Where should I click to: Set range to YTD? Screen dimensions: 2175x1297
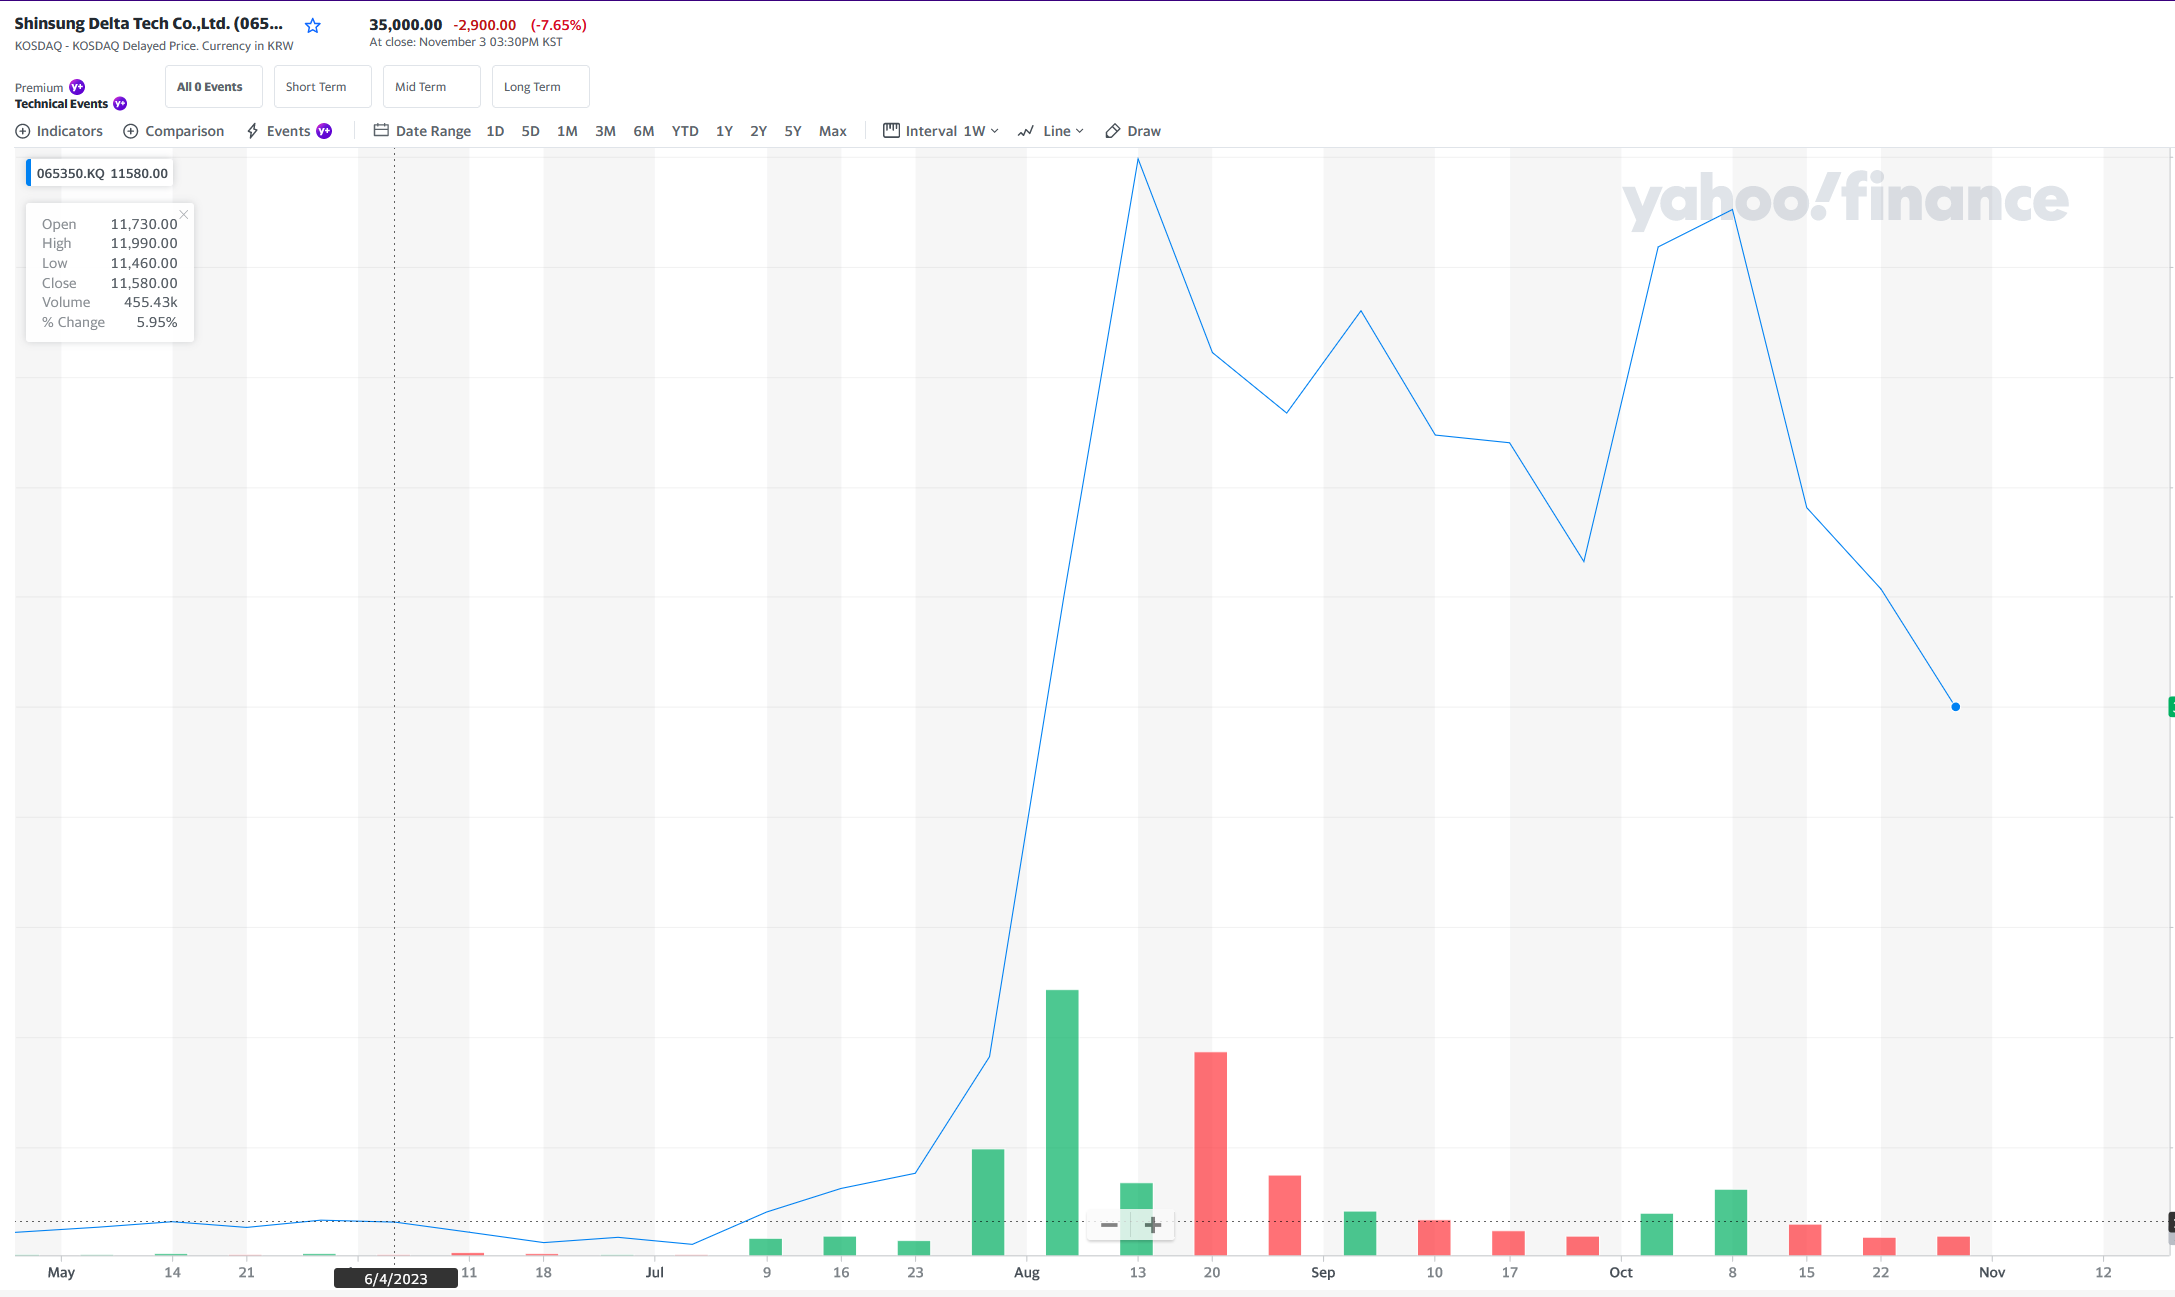coord(685,131)
